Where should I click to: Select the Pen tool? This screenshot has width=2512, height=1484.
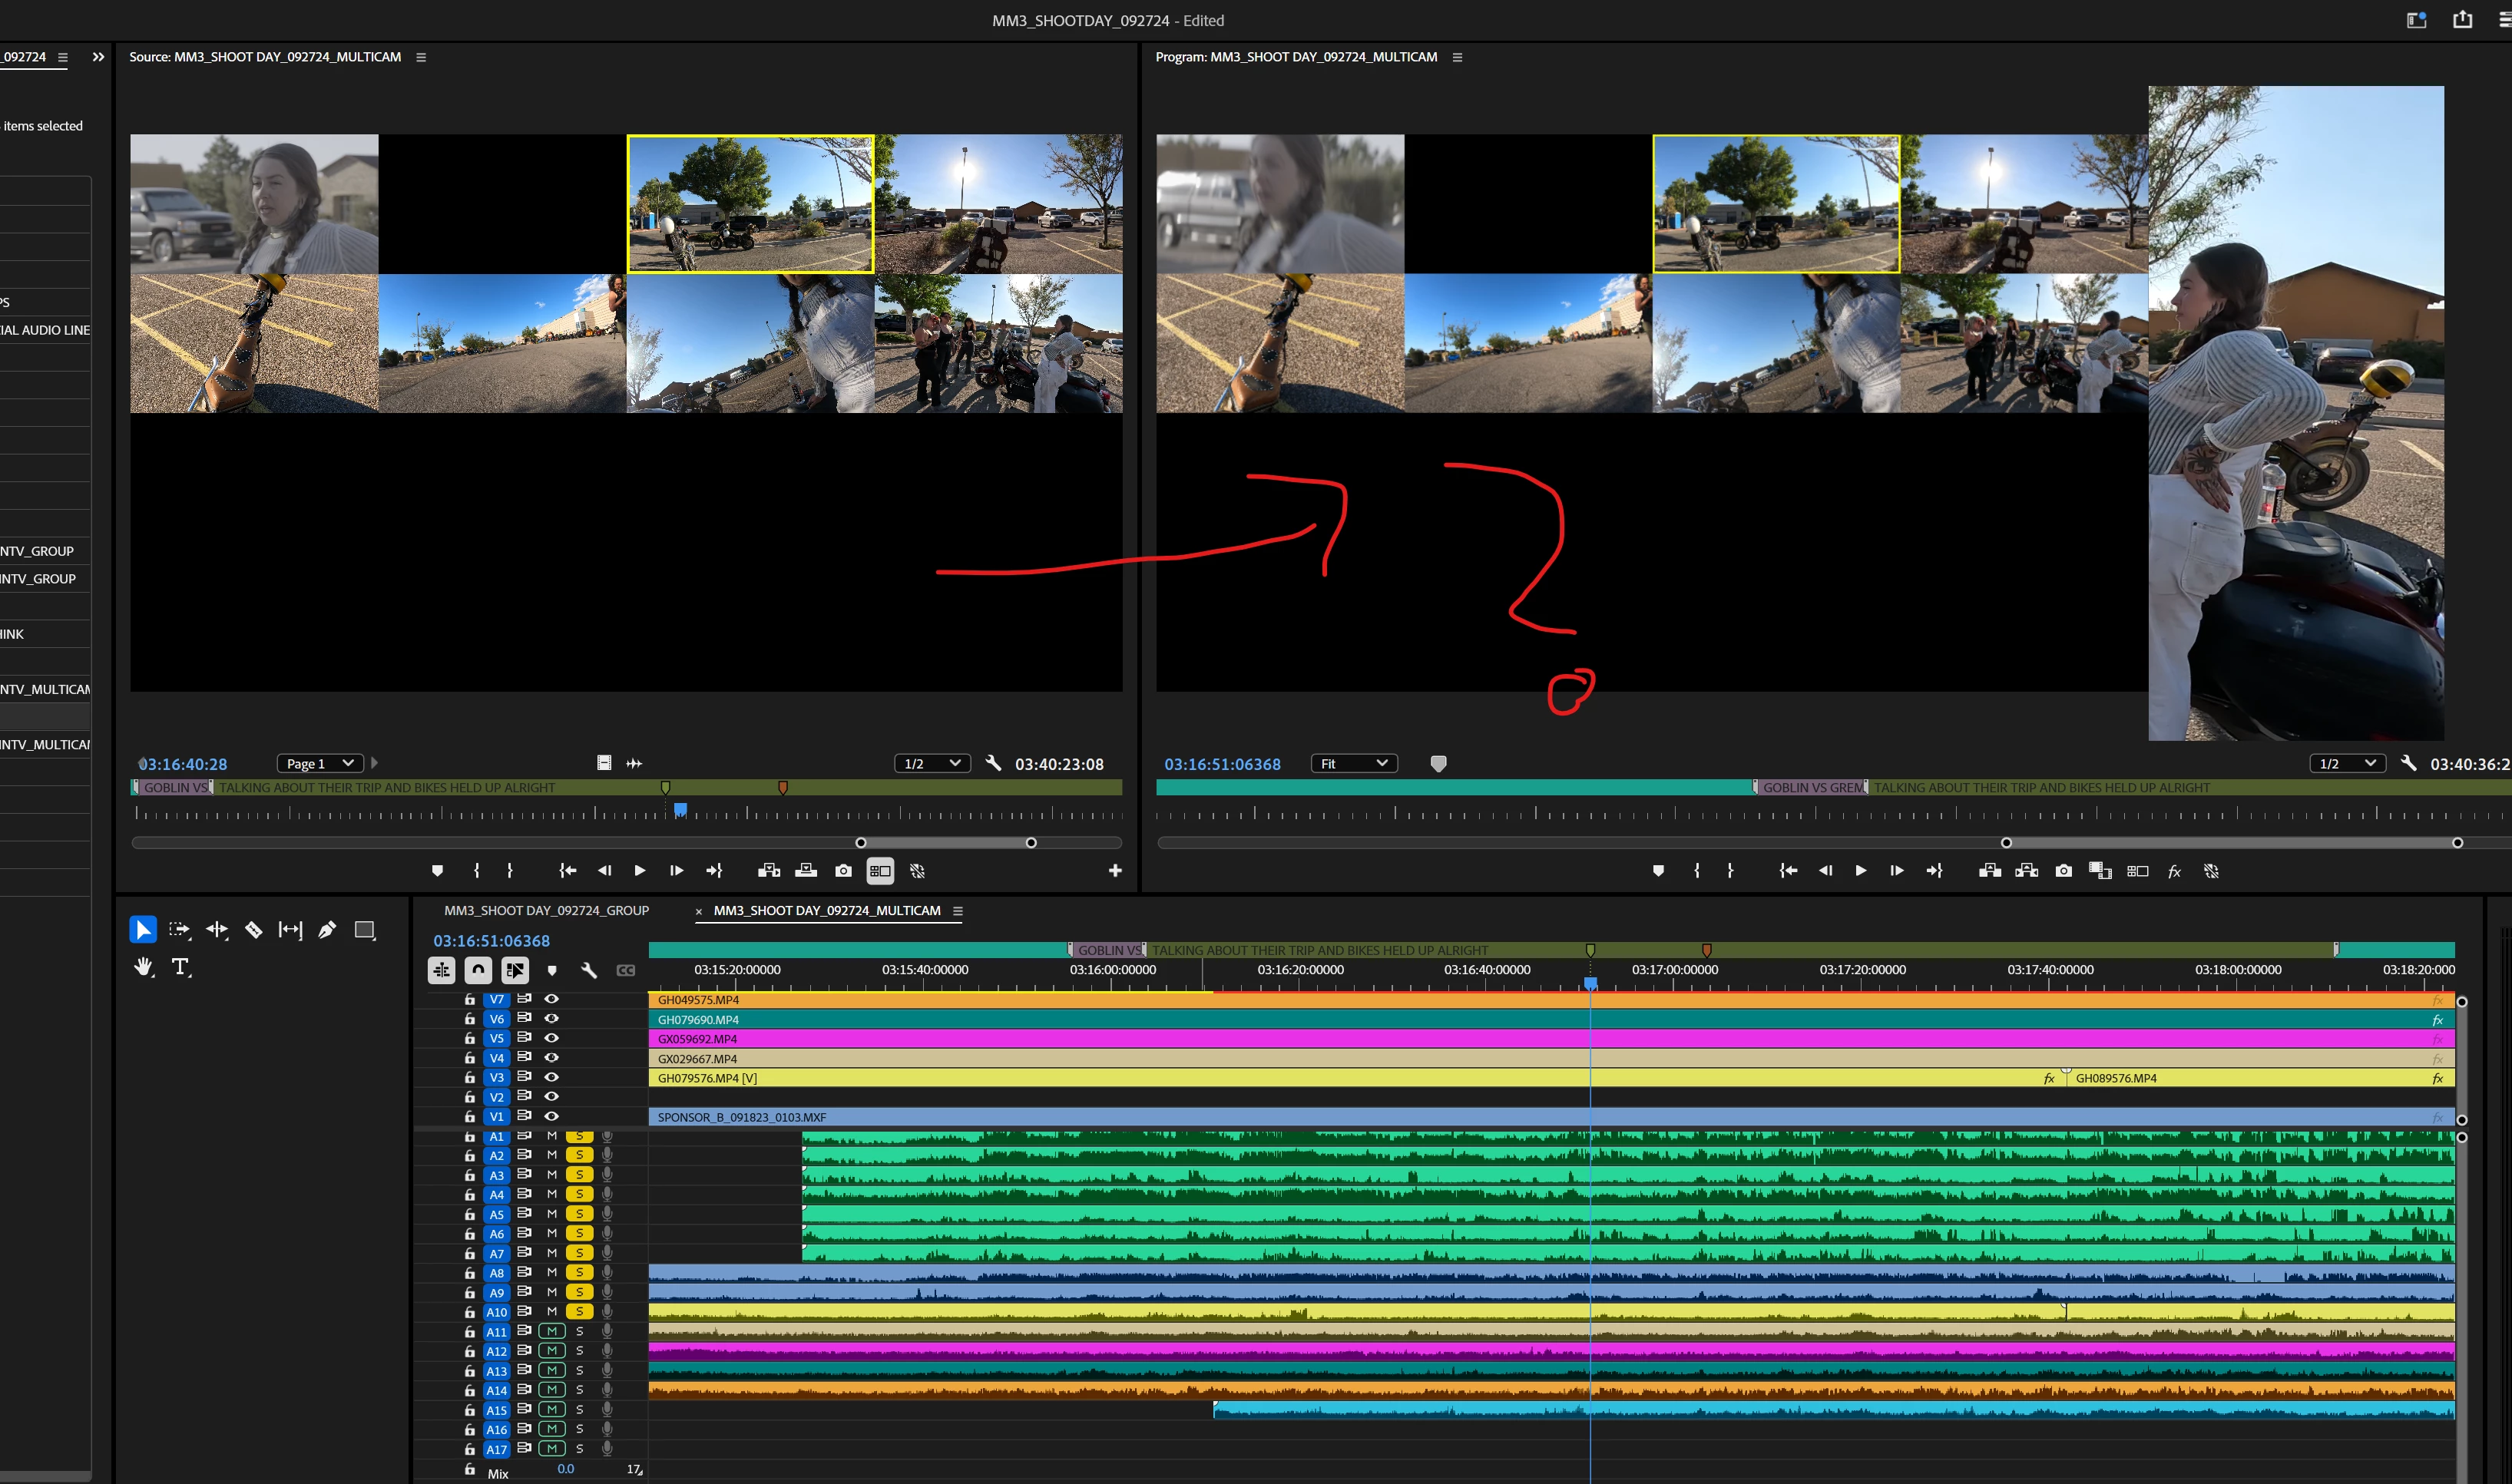pos(327,930)
